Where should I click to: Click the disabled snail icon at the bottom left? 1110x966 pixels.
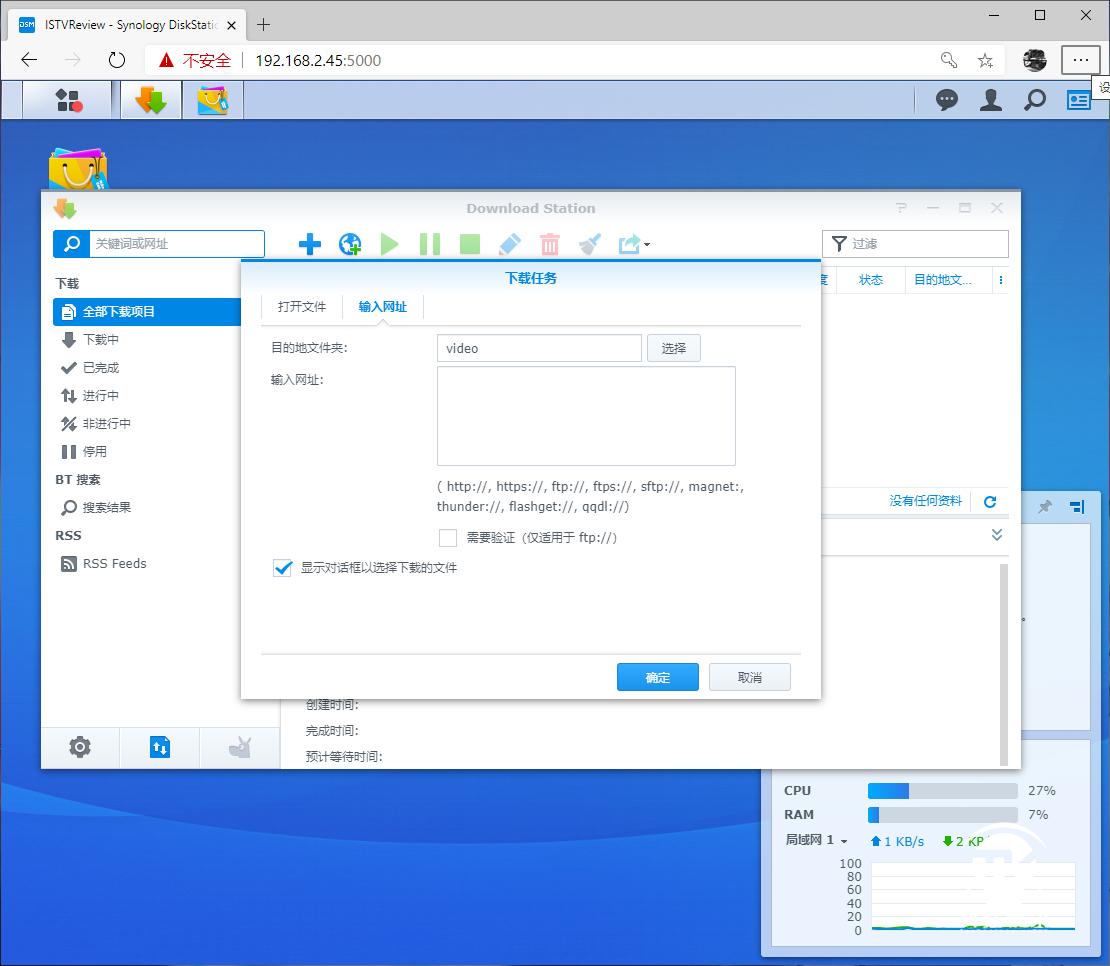(x=240, y=747)
